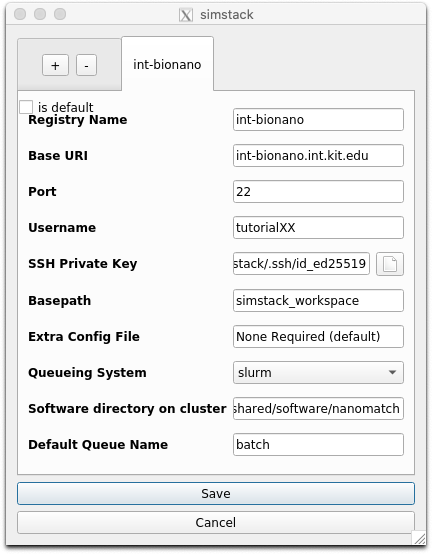Click the Default Queue Name field
The image size is (432, 554).
(318, 444)
